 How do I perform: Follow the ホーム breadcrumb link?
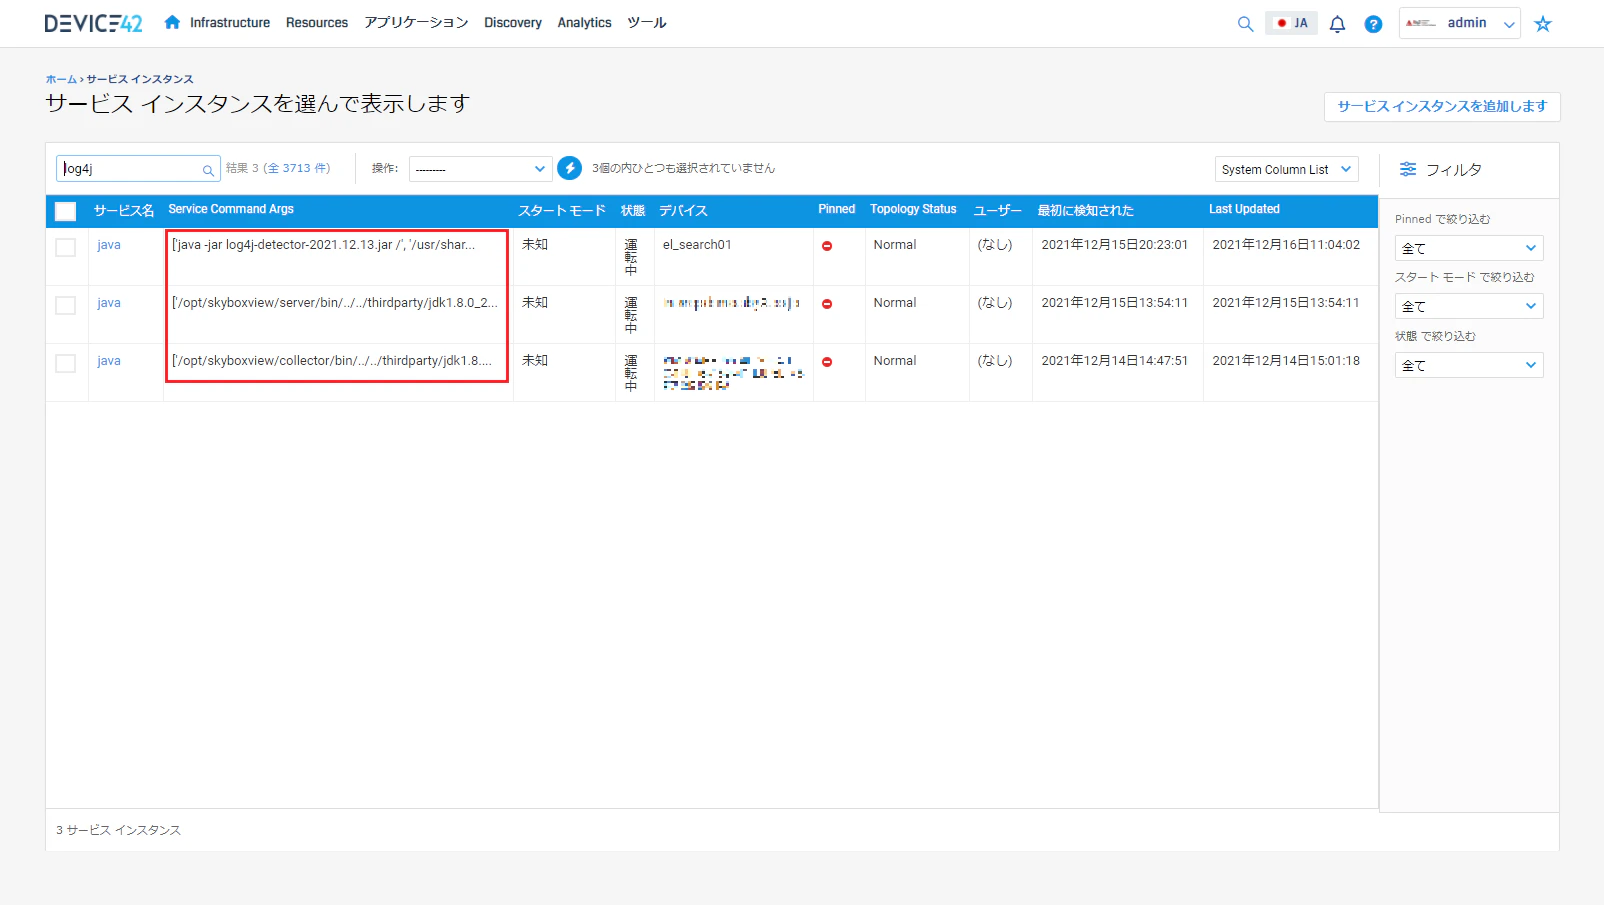(61, 79)
